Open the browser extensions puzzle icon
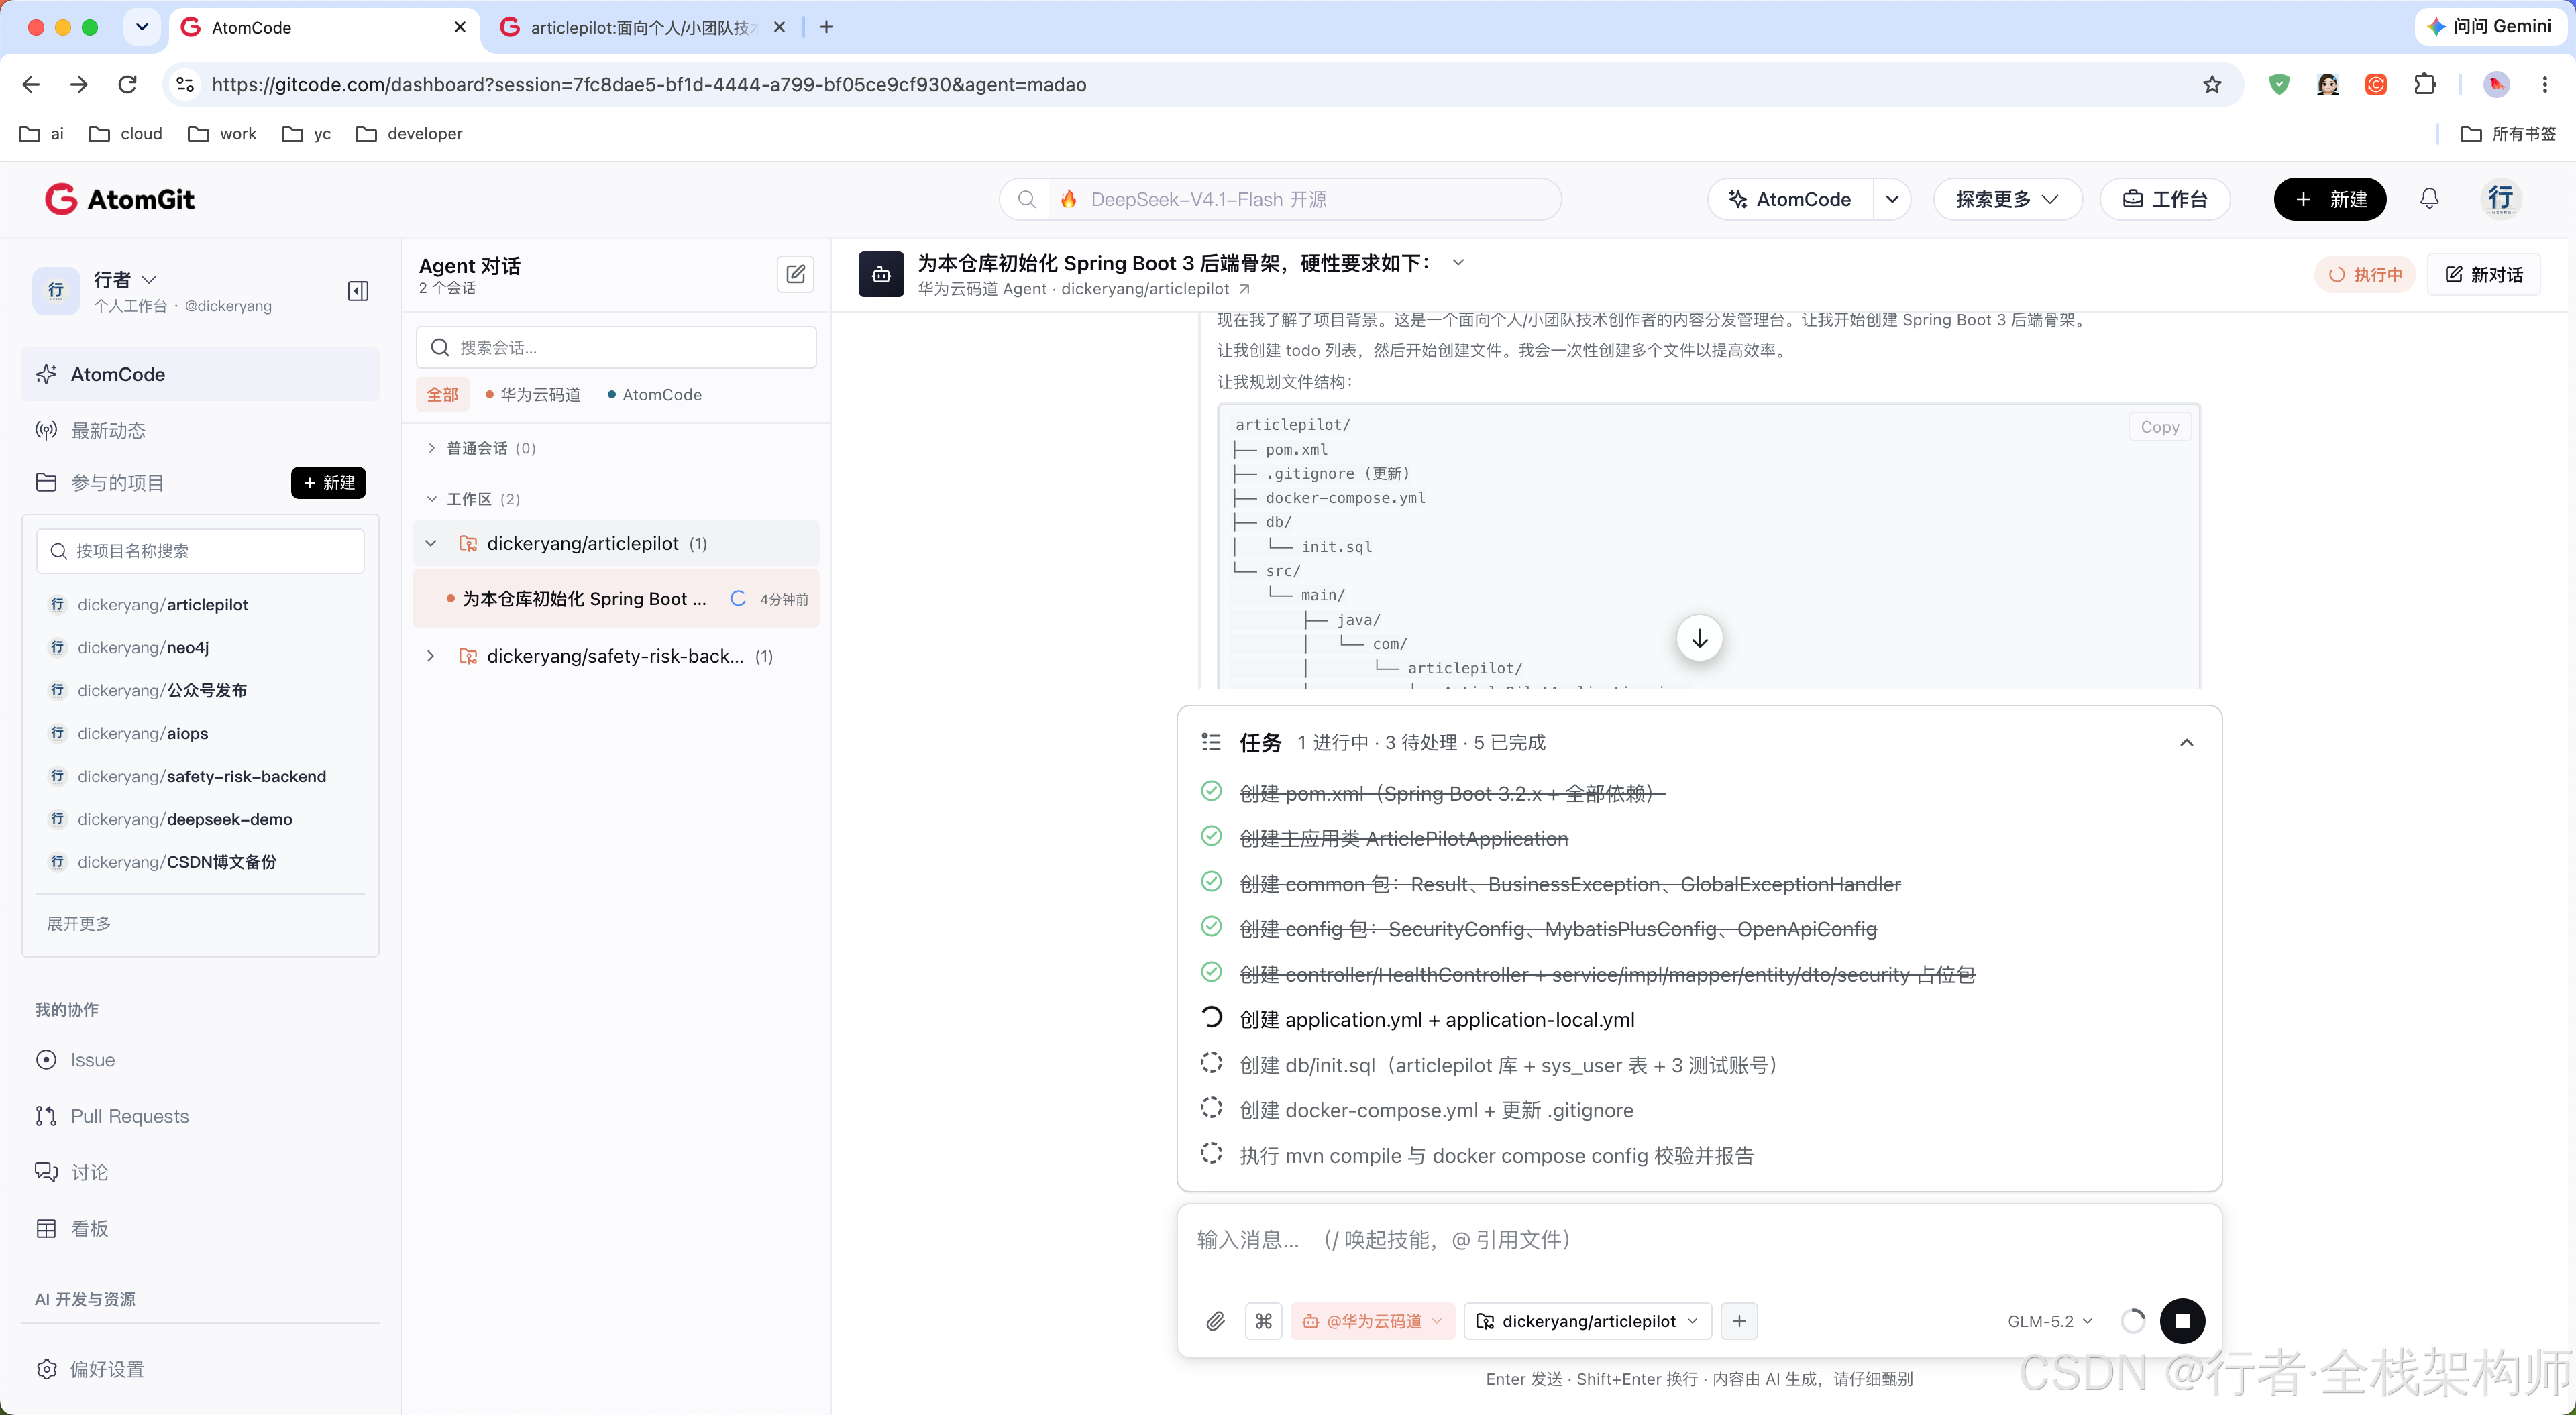The width and height of the screenshot is (2576, 1415). [2425, 85]
